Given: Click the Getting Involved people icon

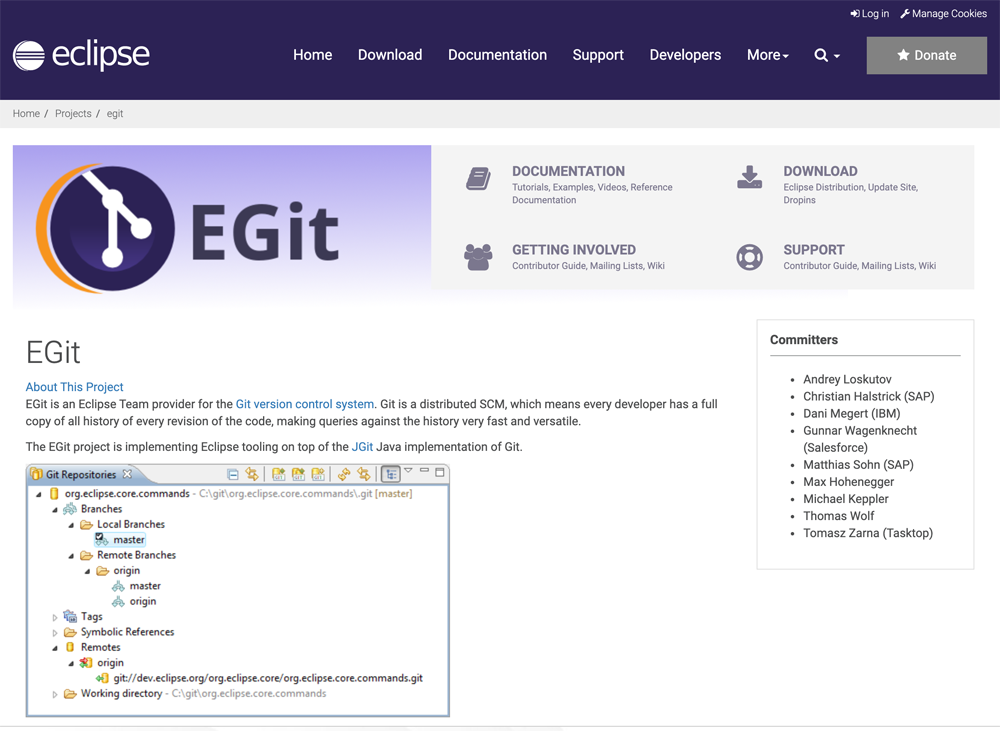Looking at the screenshot, I should coord(478,257).
